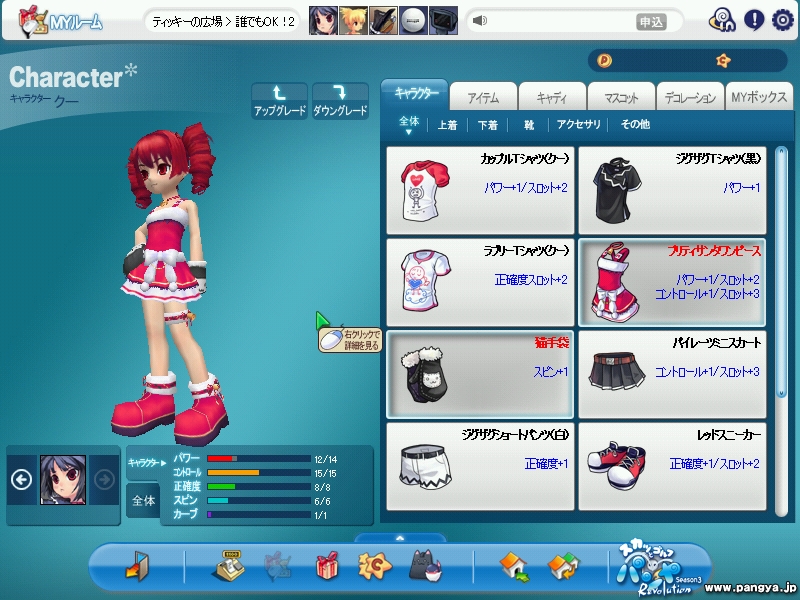Expand the bottom menu with up arrow
The width and height of the screenshot is (800, 600).
[x=400, y=538]
